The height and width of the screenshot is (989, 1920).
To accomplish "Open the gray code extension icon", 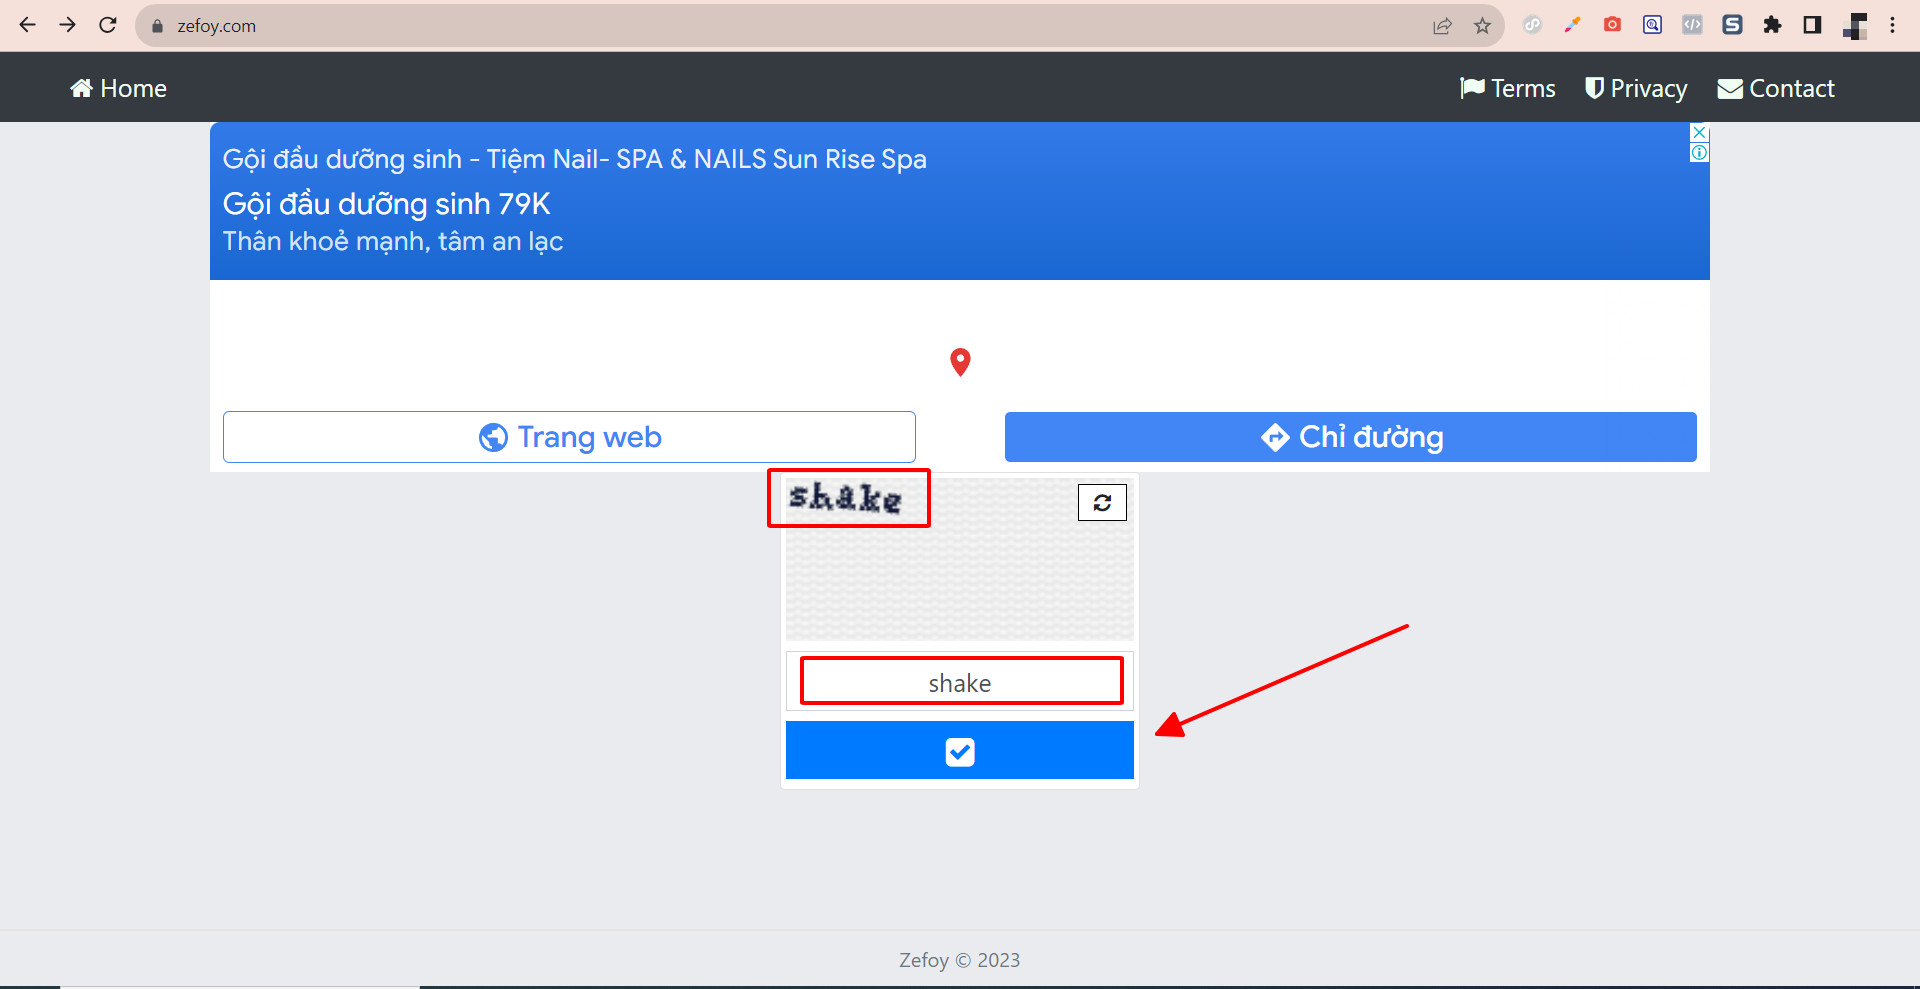I will click(1692, 25).
